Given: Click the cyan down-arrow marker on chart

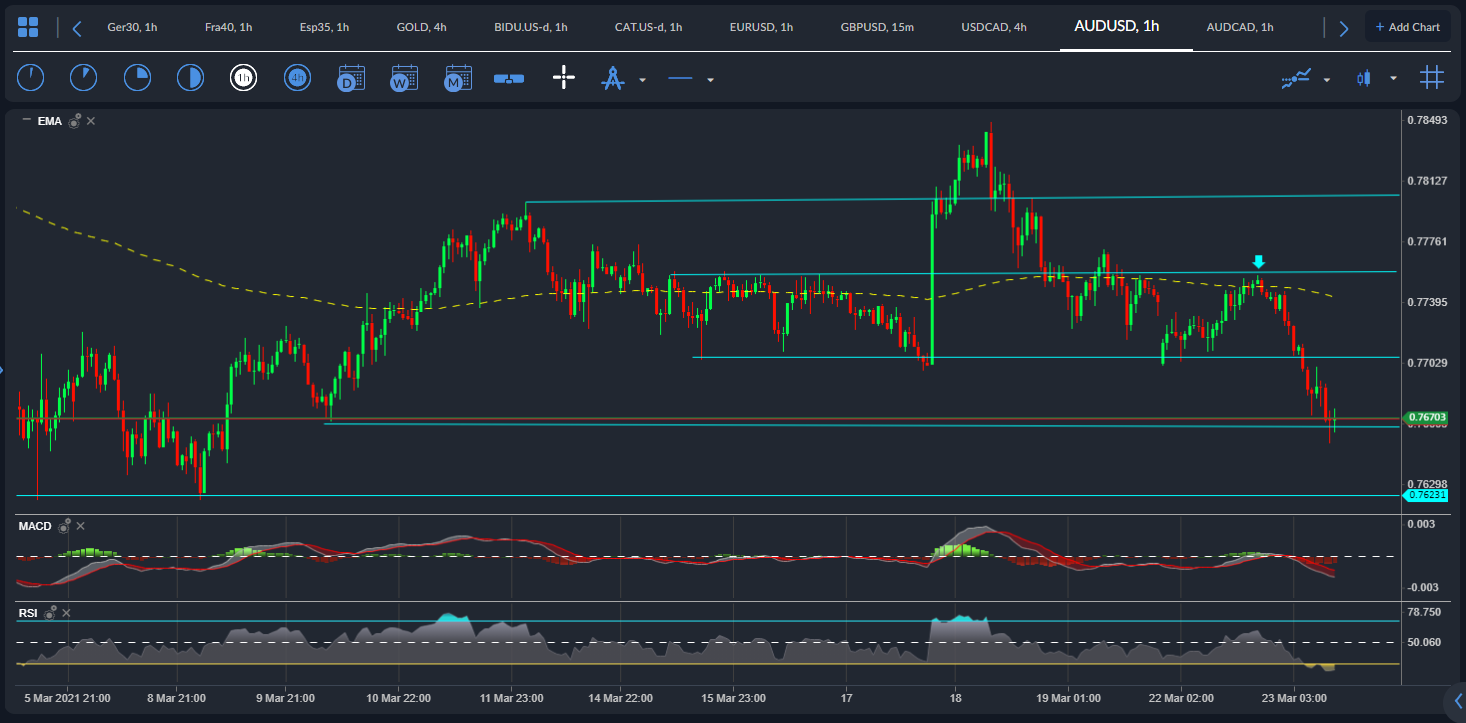Looking at the screenshot, I should [x=1258, y=262].
